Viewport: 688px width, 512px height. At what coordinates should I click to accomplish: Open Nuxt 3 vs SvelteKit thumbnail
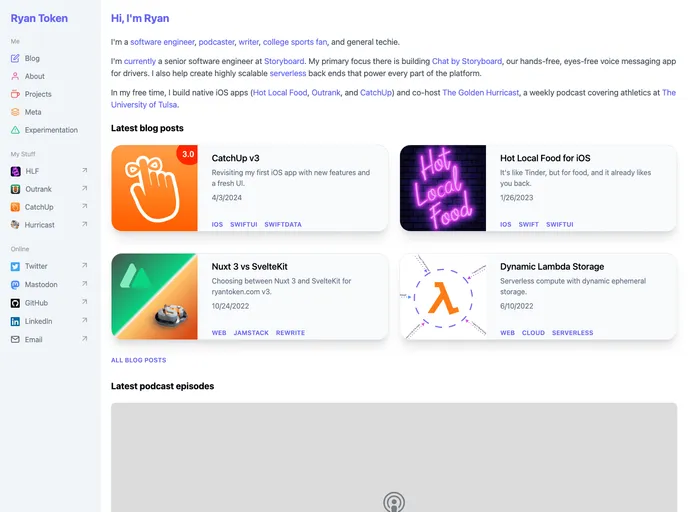(x=154, y=296)
